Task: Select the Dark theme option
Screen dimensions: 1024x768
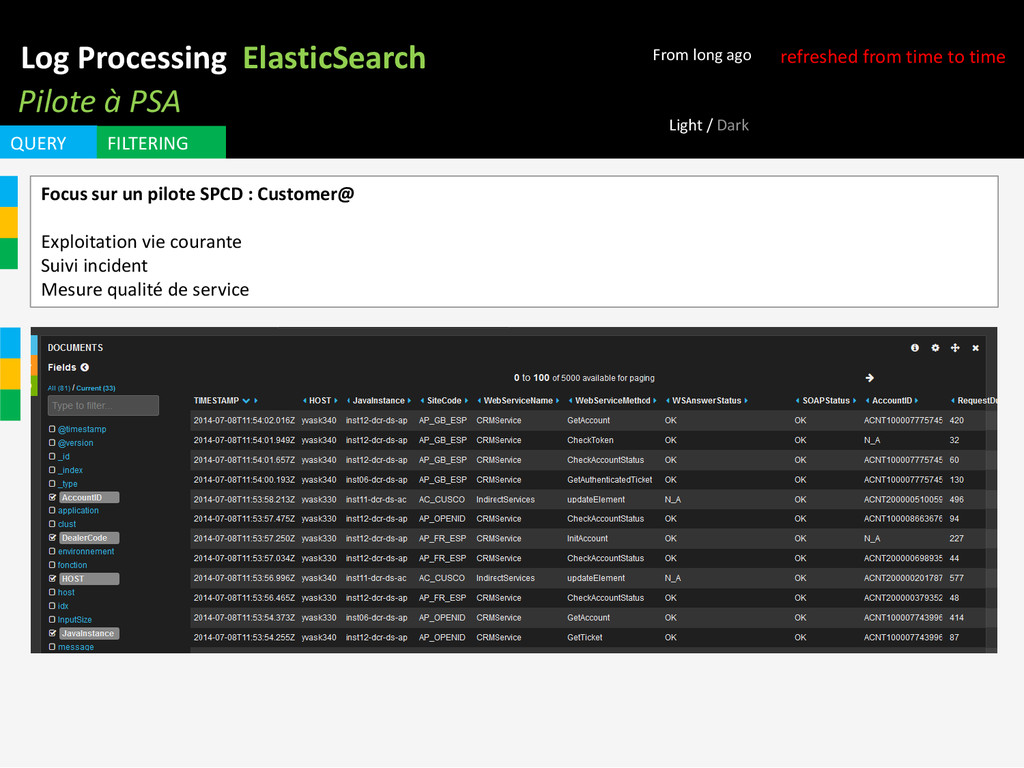Action: pos(733,125)
